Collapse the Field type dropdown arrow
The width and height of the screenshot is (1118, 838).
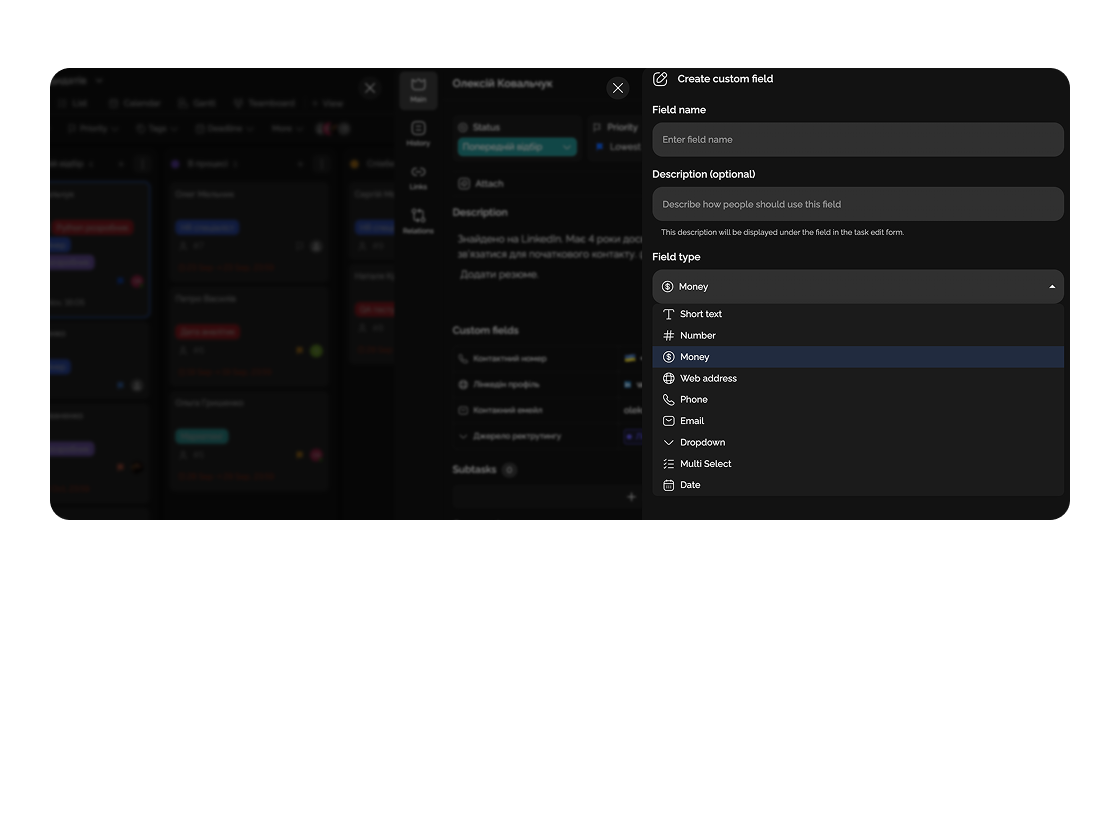click(1052, 287)
